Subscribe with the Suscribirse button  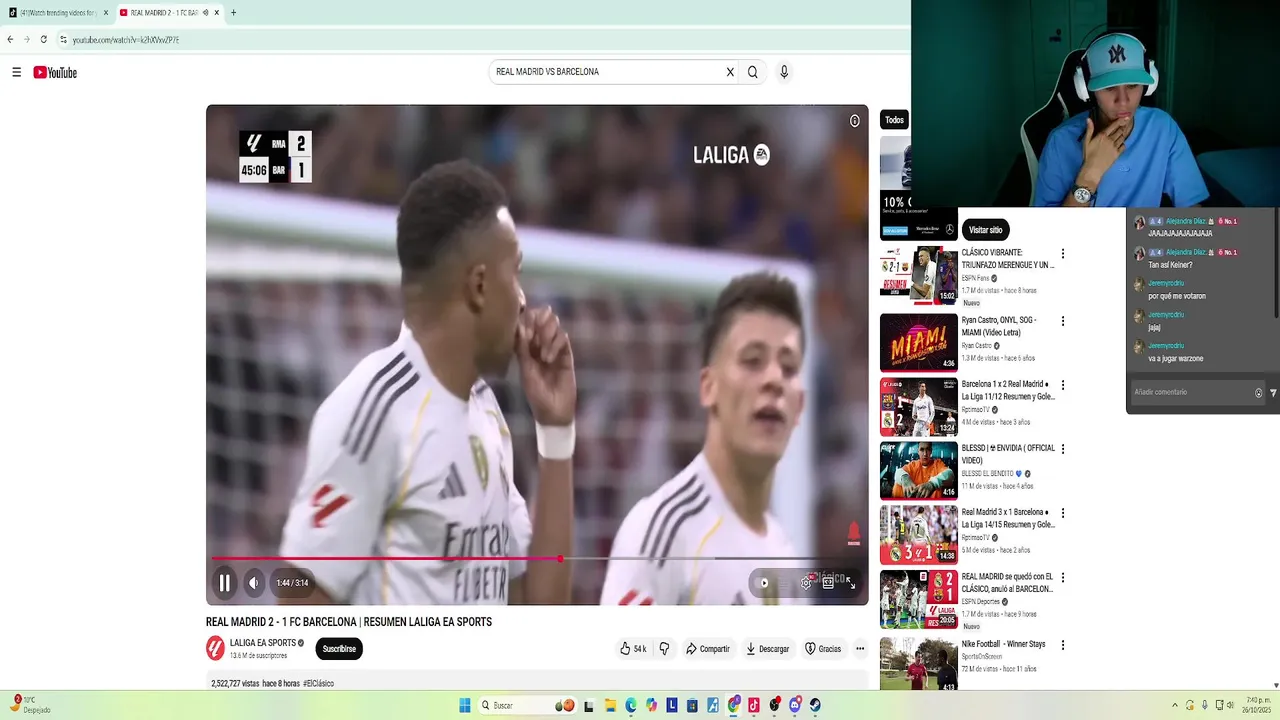click(x=339, y=649)
